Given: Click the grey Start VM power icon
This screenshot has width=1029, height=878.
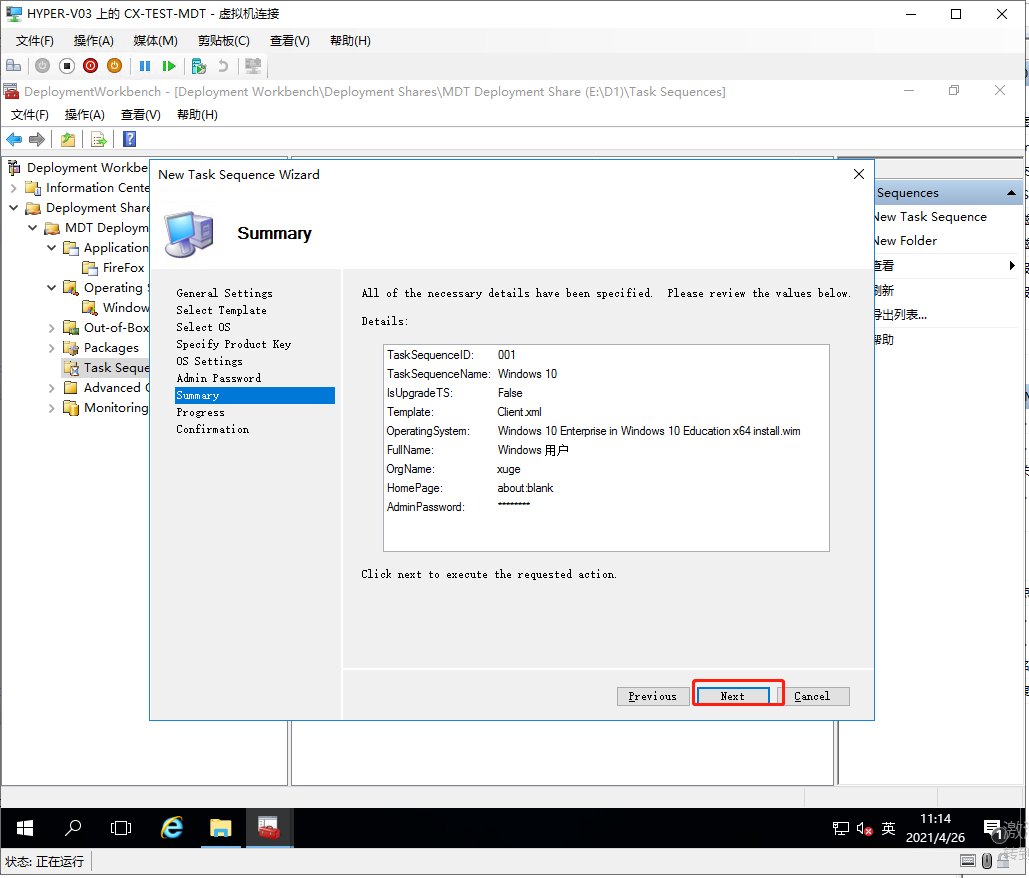Looking at the screenshot, I should click(43, 66).
